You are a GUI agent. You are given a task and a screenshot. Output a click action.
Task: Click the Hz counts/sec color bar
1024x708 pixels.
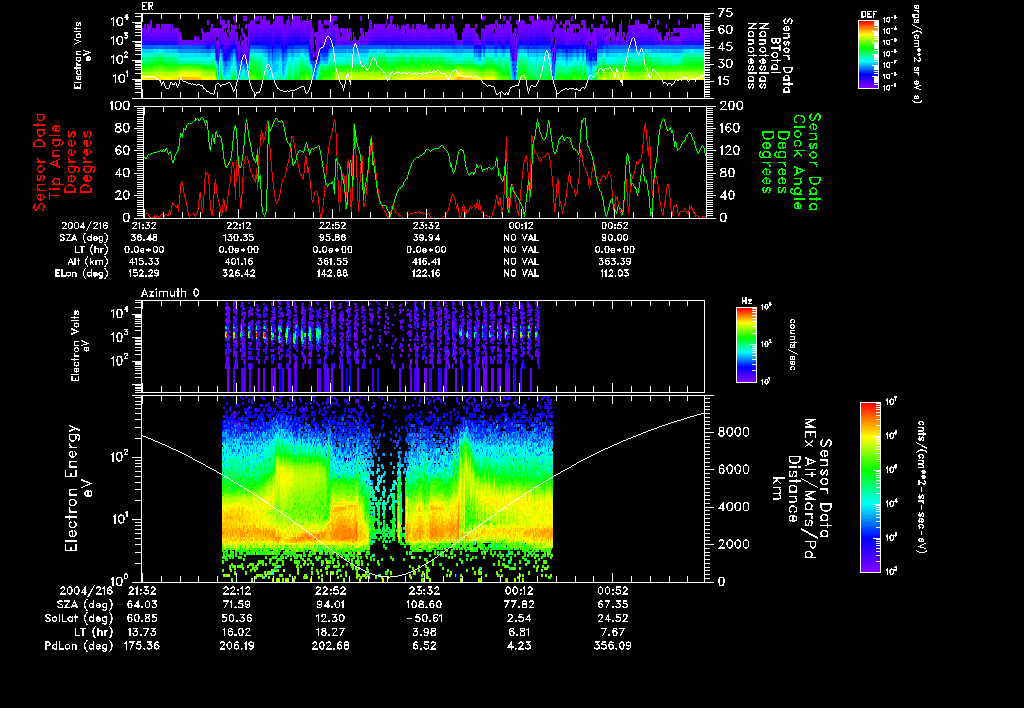(746, 344)
